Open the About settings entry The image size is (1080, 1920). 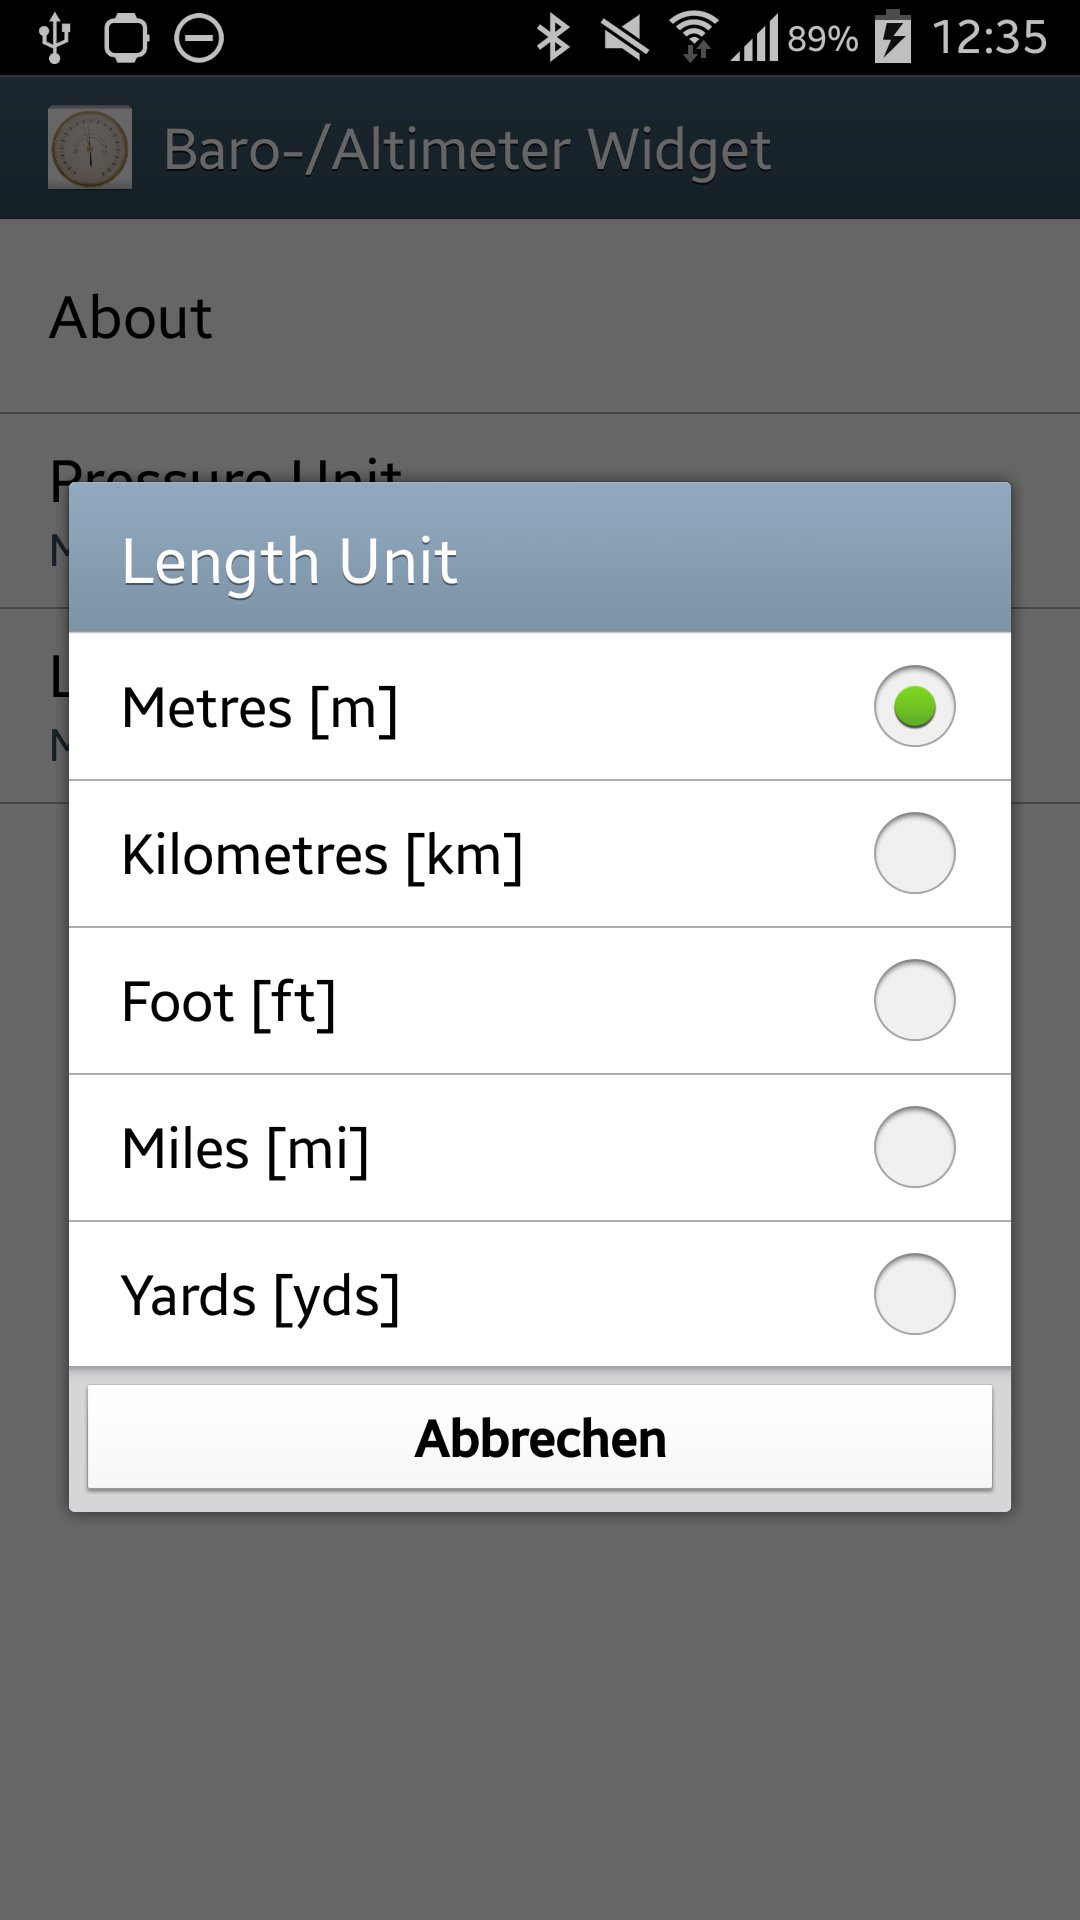[x=540, y=317]
